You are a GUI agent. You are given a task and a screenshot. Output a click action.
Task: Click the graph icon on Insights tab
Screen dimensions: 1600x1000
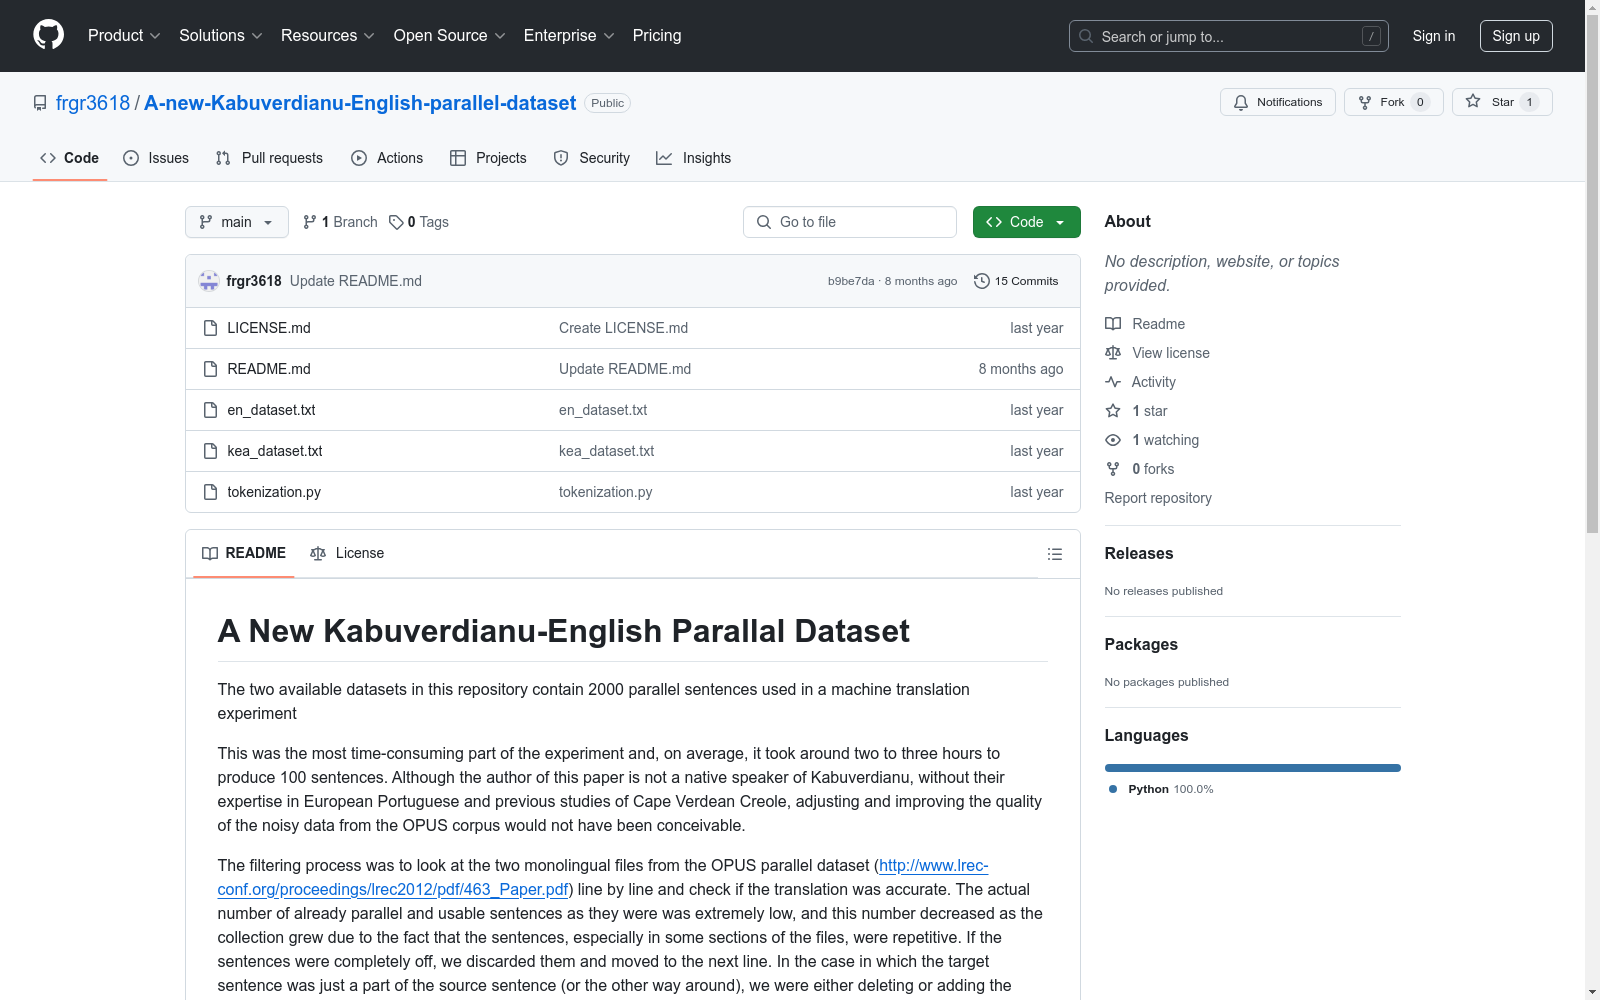[664, 158]
